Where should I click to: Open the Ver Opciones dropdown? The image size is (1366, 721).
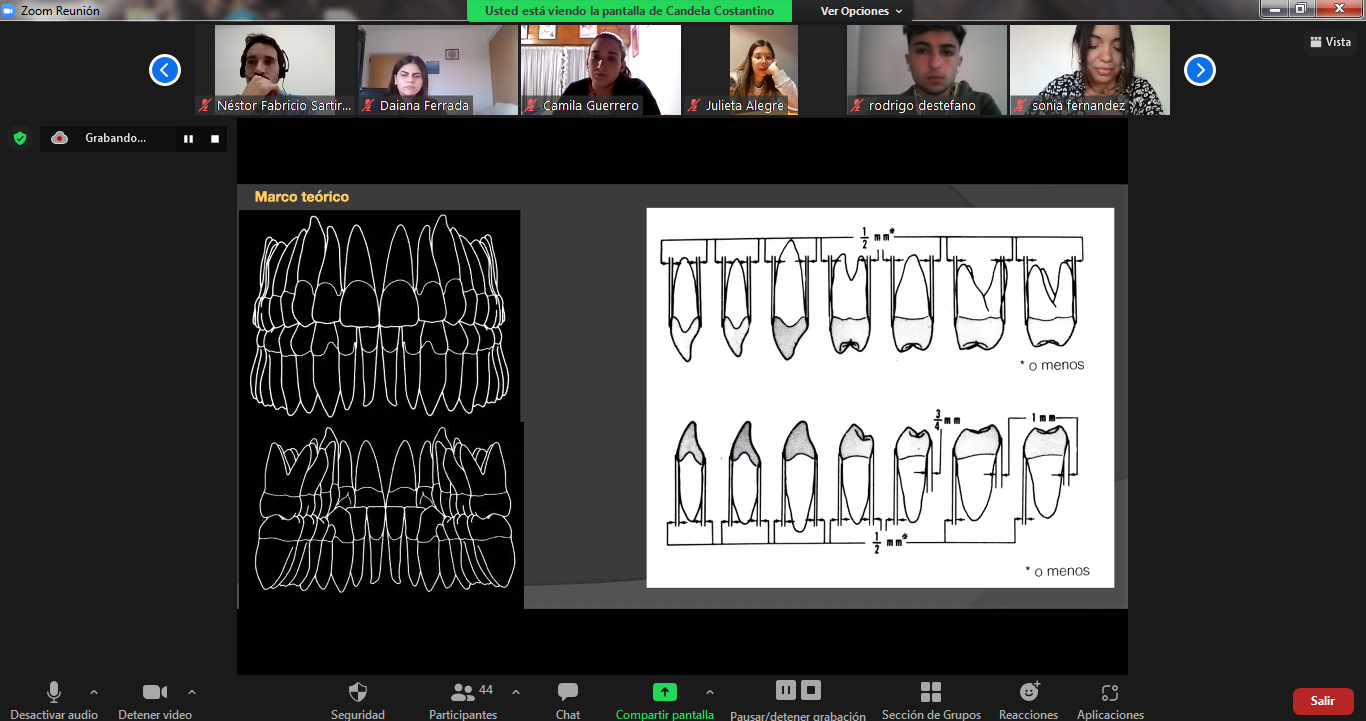(860, 11)
